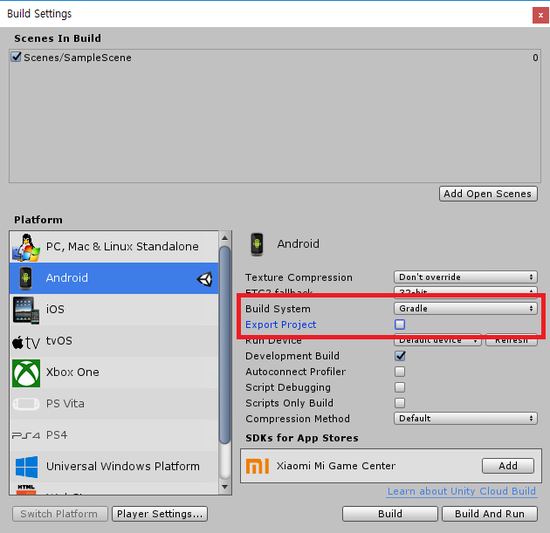This screenshot has height=533, width=550.
Task: Open Learn about Unity Cloud Build link
Action: click(x=462, y=491)
